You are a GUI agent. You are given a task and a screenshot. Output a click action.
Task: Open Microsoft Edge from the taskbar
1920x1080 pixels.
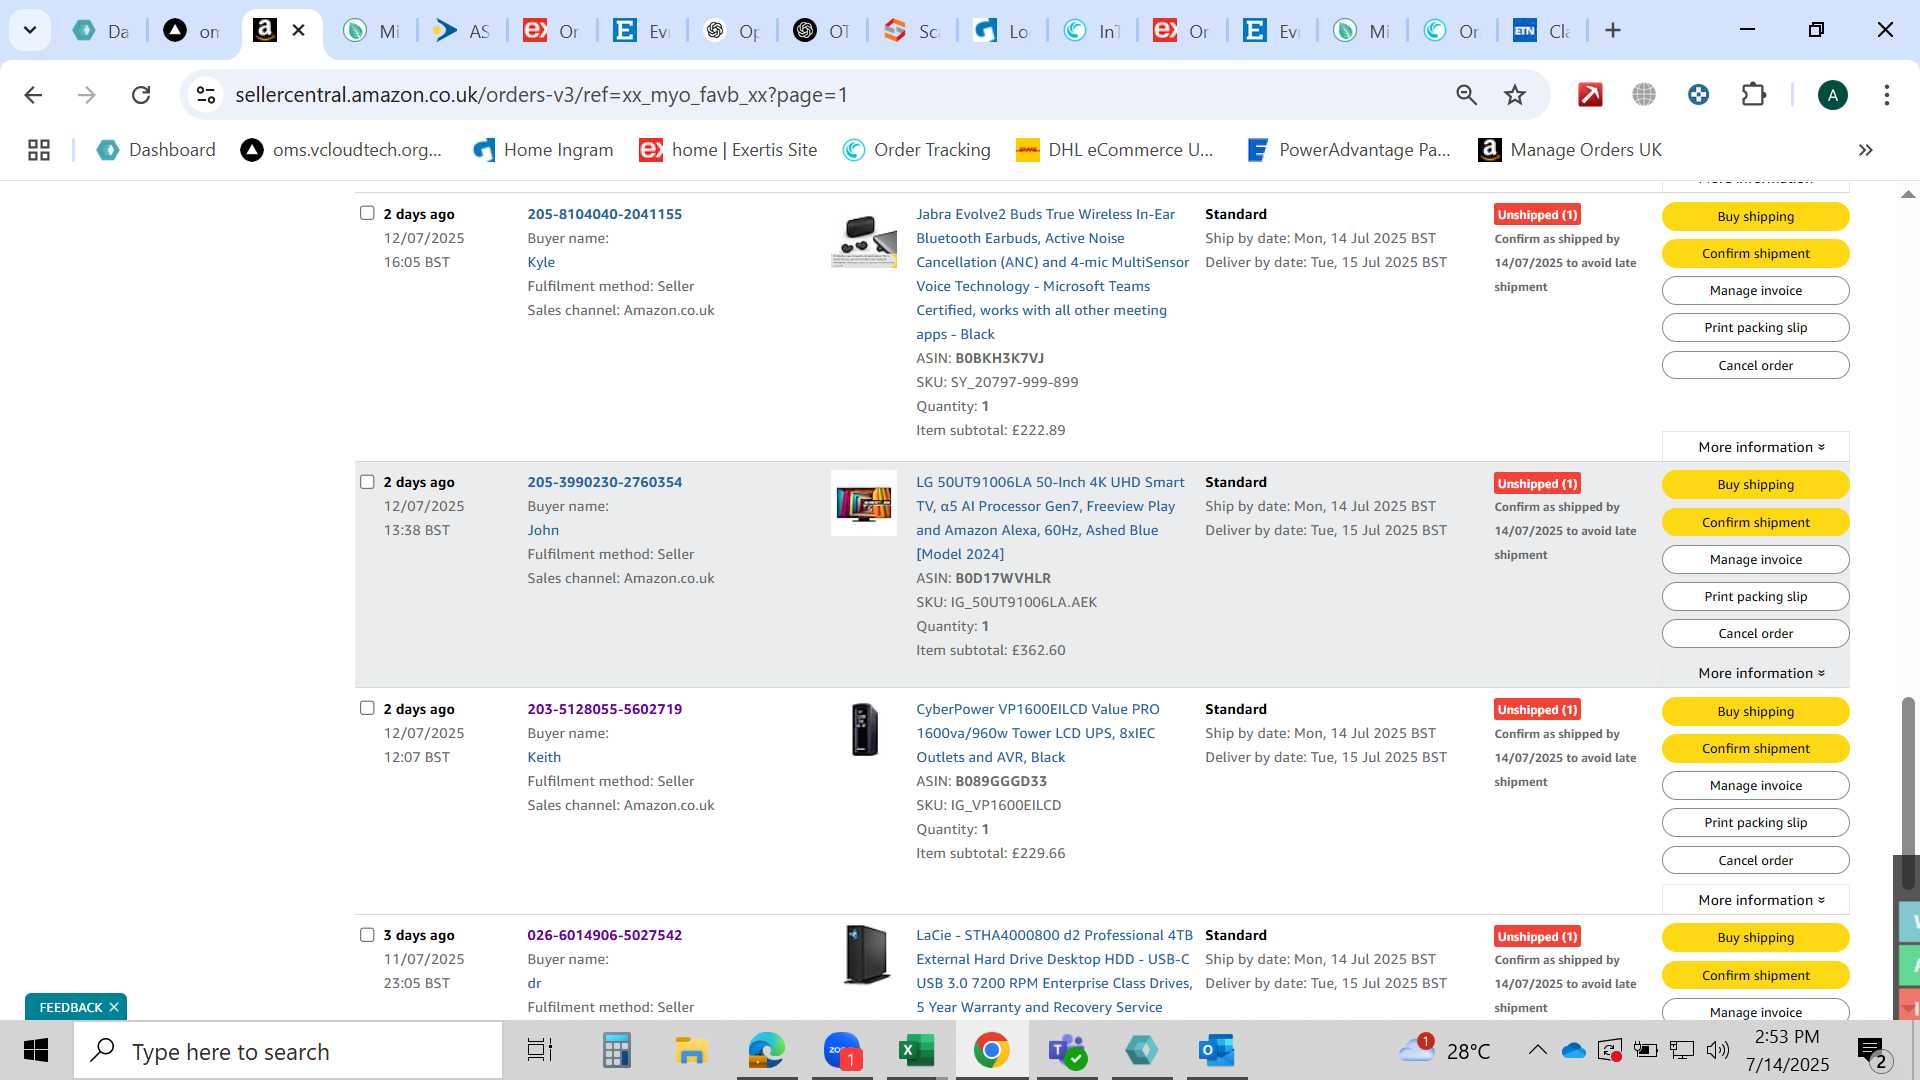(x=767, y=1051)
